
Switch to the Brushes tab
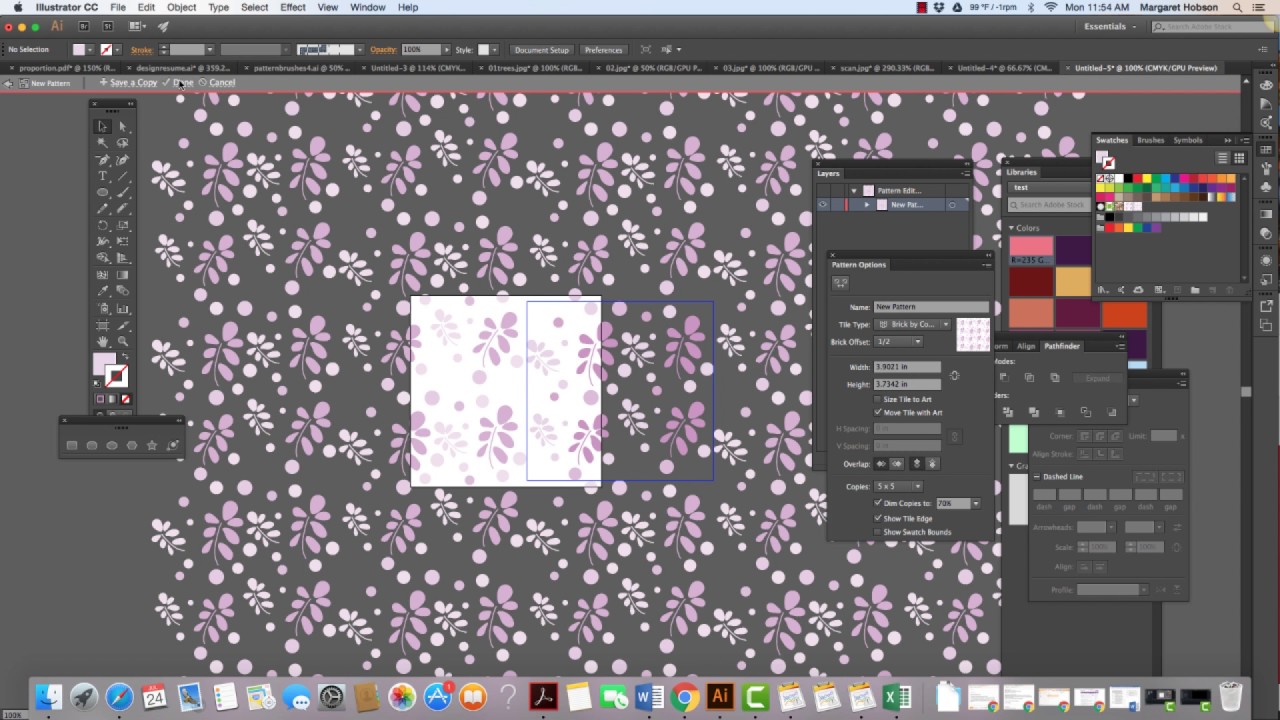click(1151, 140)
